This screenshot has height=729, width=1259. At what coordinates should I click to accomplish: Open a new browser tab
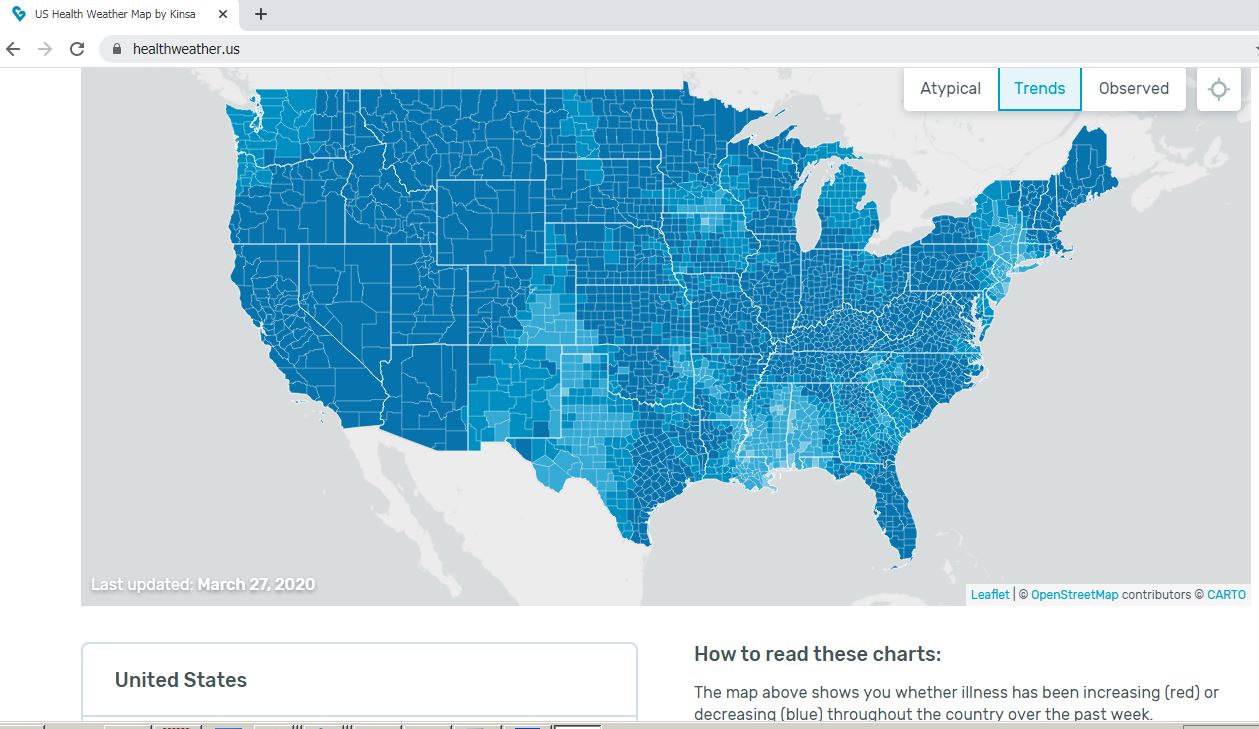point(261,14)
